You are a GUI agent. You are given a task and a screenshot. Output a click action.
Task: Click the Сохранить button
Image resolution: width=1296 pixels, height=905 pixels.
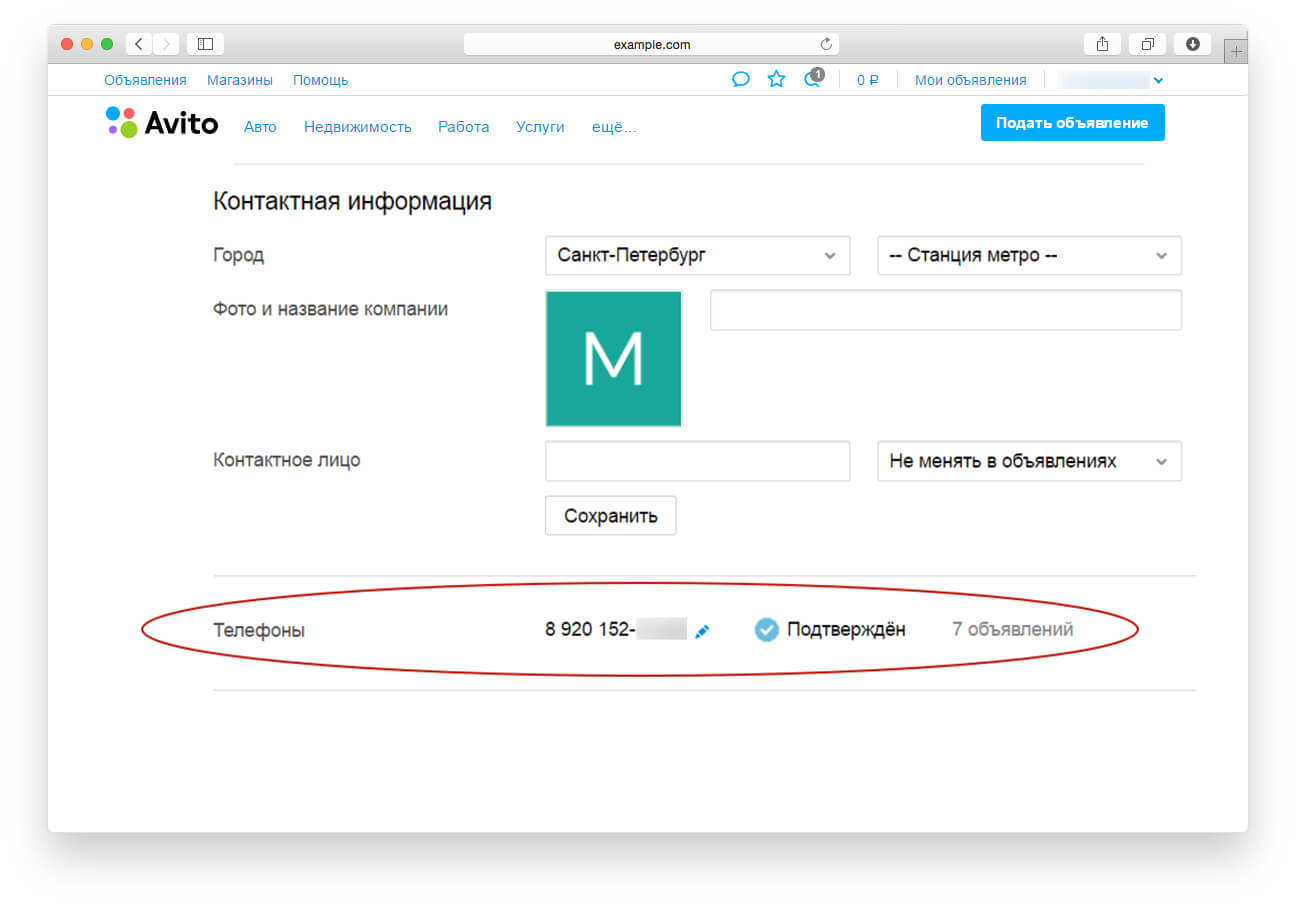click(x=611, y=516)
